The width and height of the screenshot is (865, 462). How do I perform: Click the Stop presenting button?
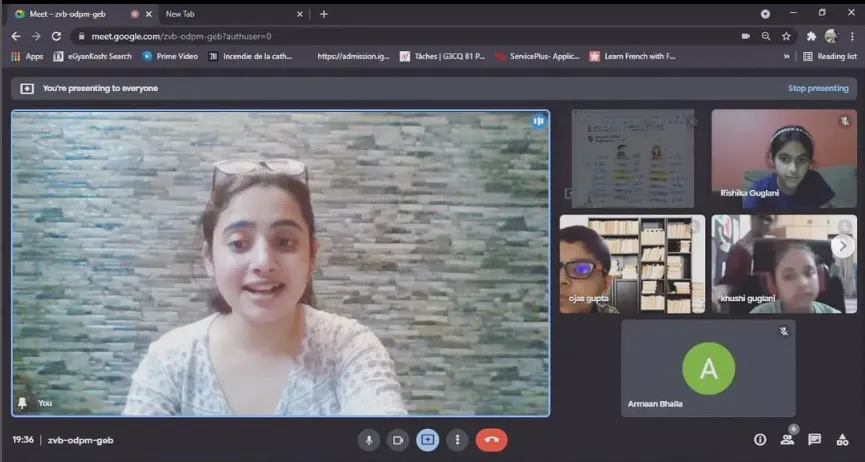817,88
